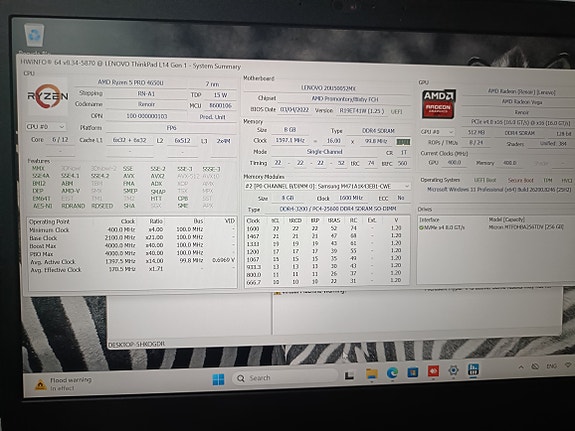Launch File Explorer from the taskbar
This screenshot has height=431, width=575.
click(x=372, y=374)
